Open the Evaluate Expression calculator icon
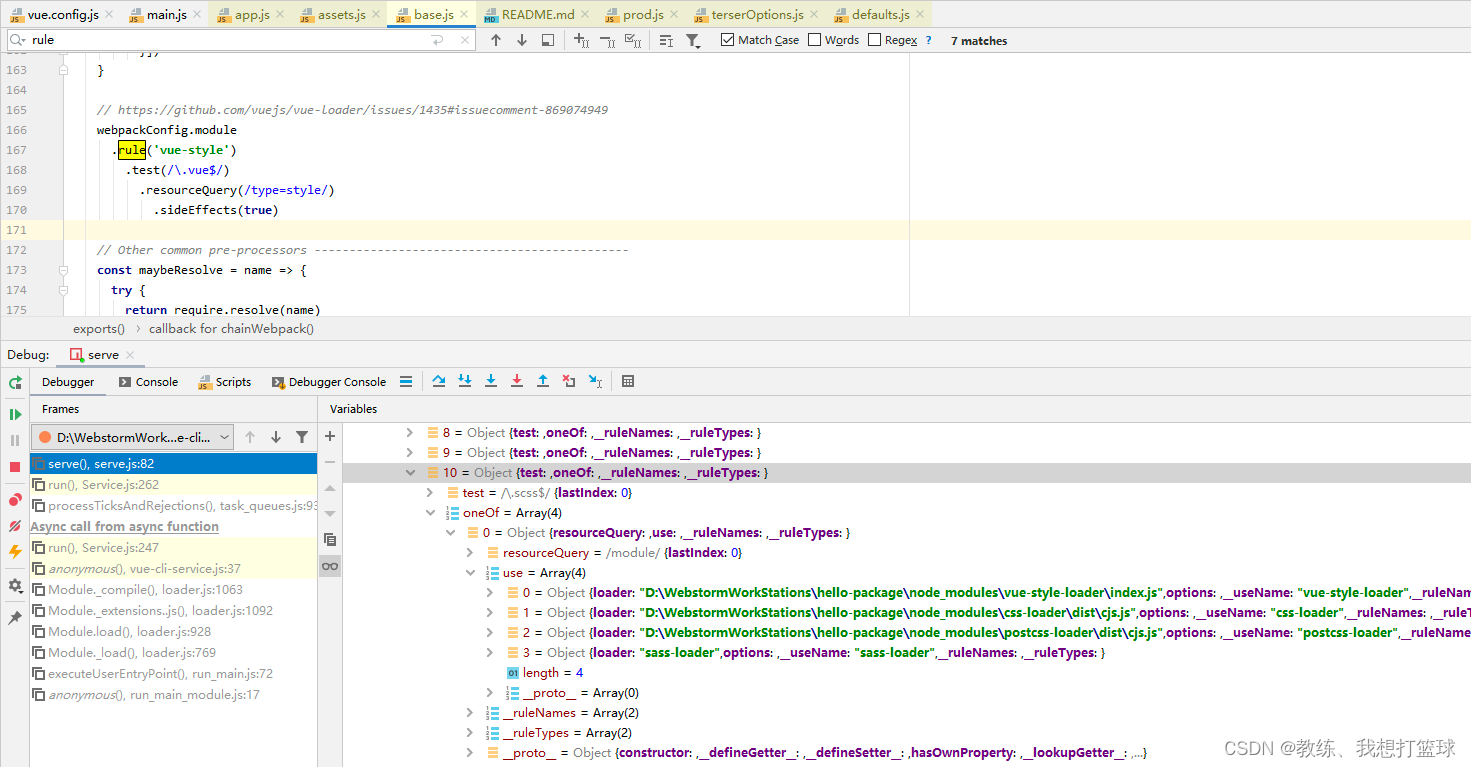 (628, 381)
